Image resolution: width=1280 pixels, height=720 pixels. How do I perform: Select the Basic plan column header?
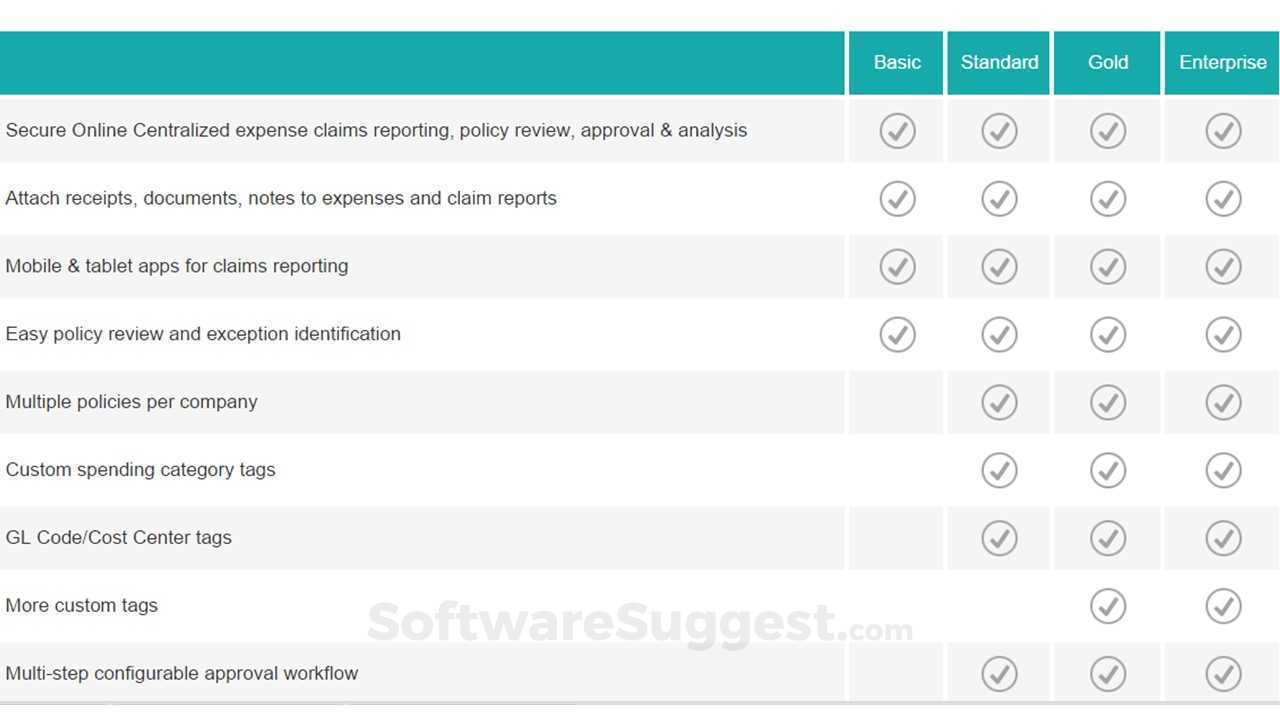(896, 62)
